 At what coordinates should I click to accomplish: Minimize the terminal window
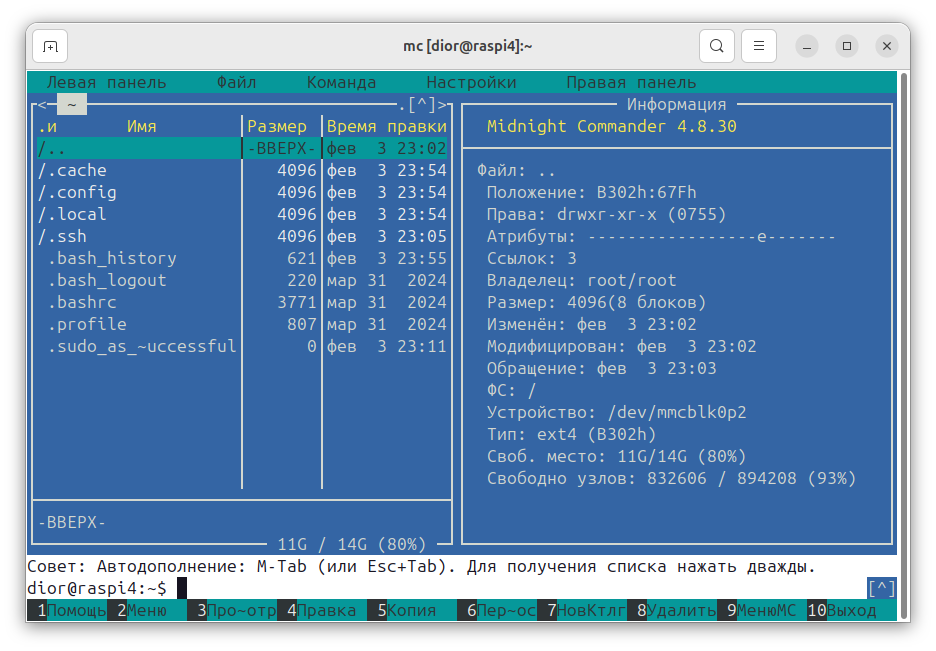tap(806, 46)
